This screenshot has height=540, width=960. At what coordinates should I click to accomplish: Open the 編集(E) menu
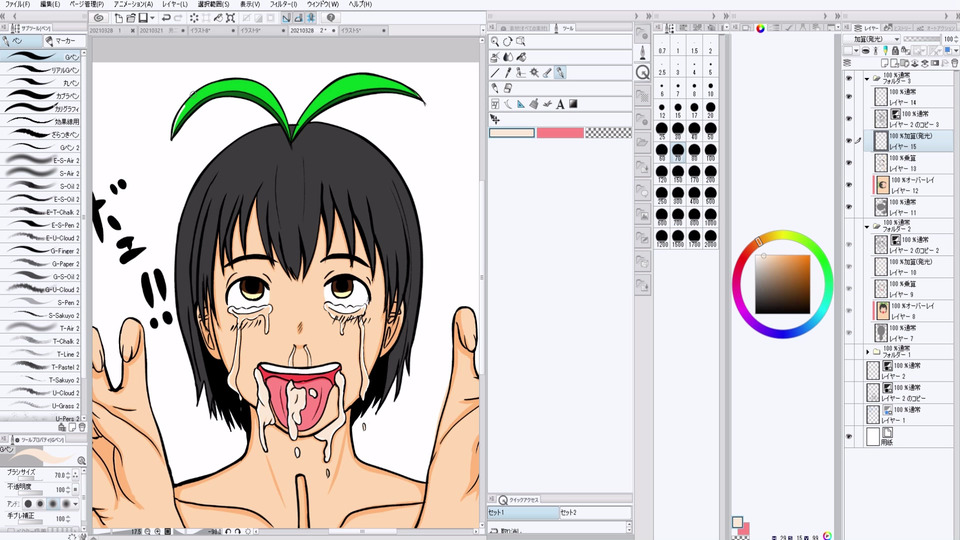coord(50,4)
